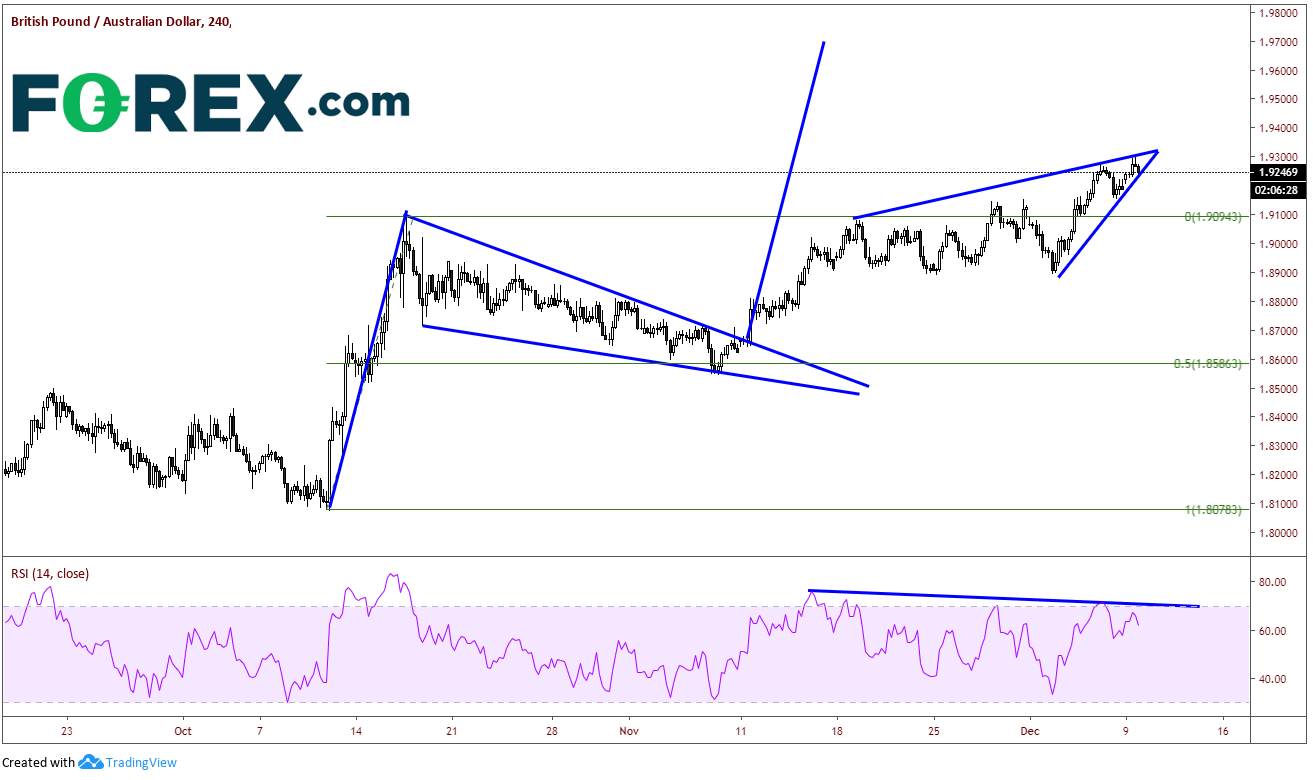Viewport: 1313px width, 780px height.
Task: Click the 1.97000 price axis label
Action: [1280, 43]
